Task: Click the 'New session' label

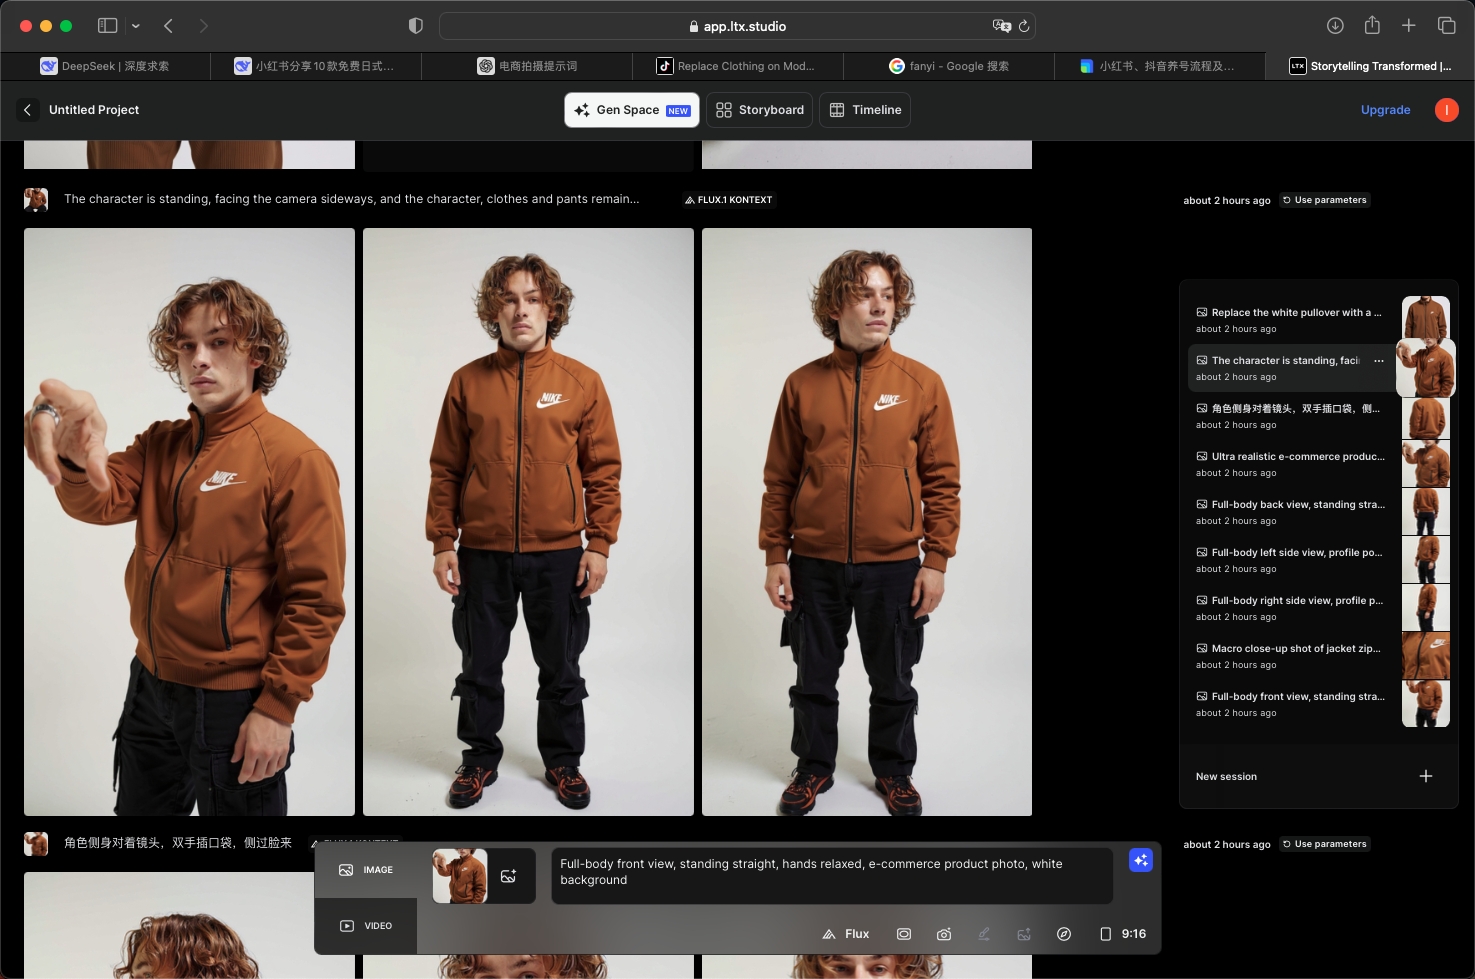Action: (x=1226, y=777)
